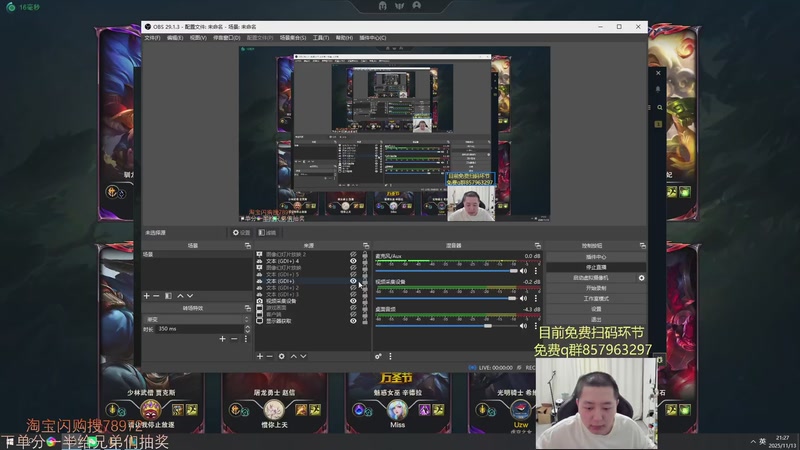Remove a transition with the minus icon

click(234, 339)
